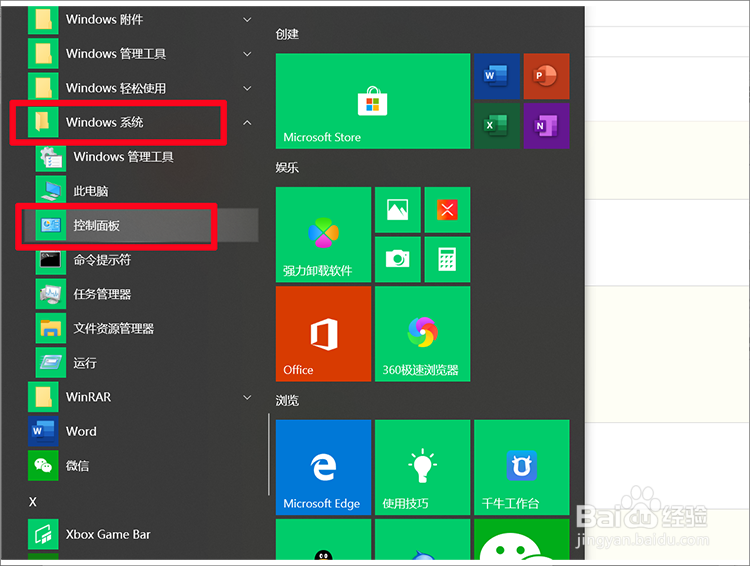The width and height of the screenshot is (750, 566).
Task: Click the app list scrollbar
Action: pyautogui.click(x=269, y=454)
